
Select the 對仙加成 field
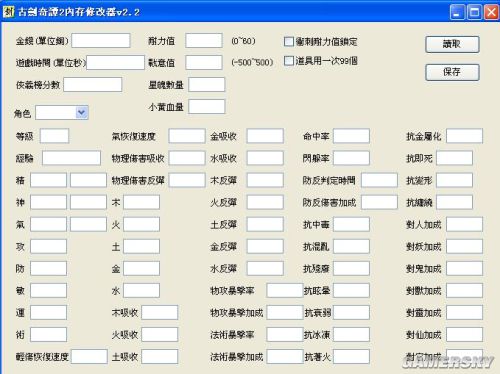[464, 335]
